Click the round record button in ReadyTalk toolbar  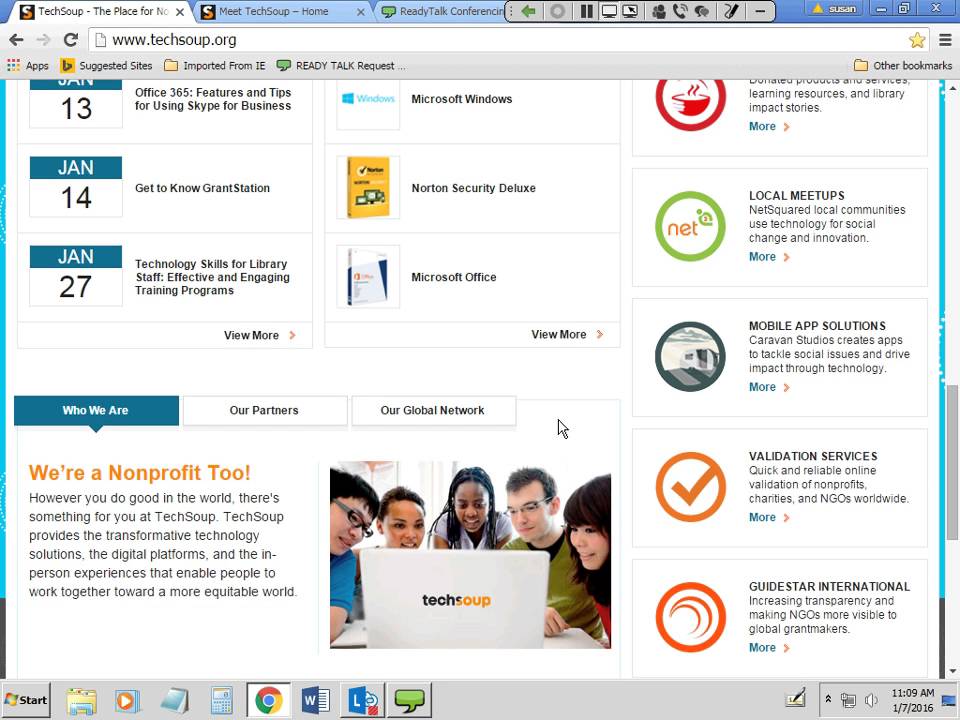tap(557, 11)
